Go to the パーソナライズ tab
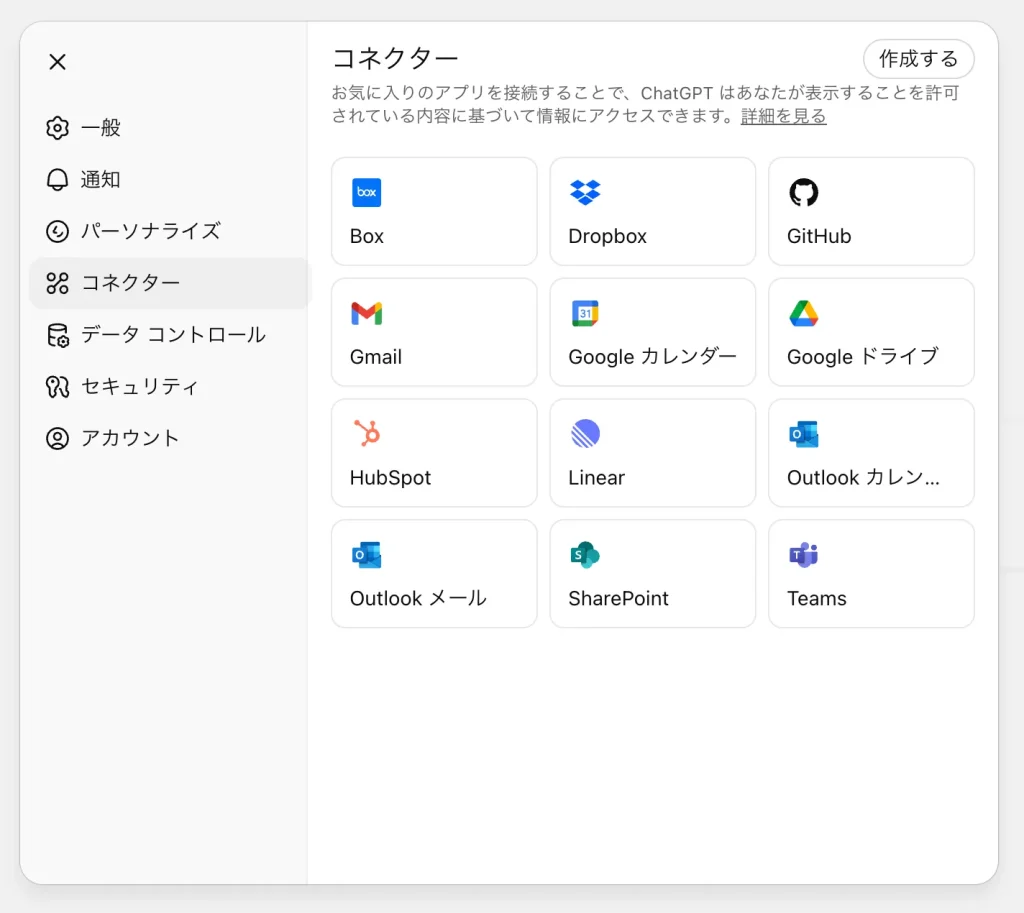The width and height of the screenshot is (1024, 913). pyautogui.click(x=169, y=231)
